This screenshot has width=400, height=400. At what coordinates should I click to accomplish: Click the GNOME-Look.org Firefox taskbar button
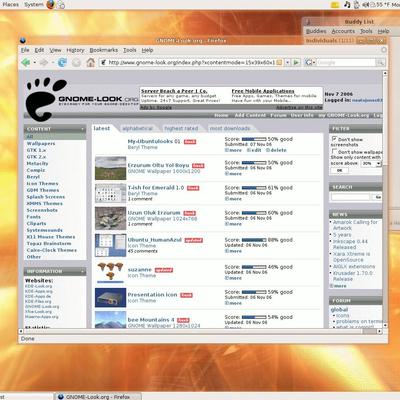click(x=98, y=397)
